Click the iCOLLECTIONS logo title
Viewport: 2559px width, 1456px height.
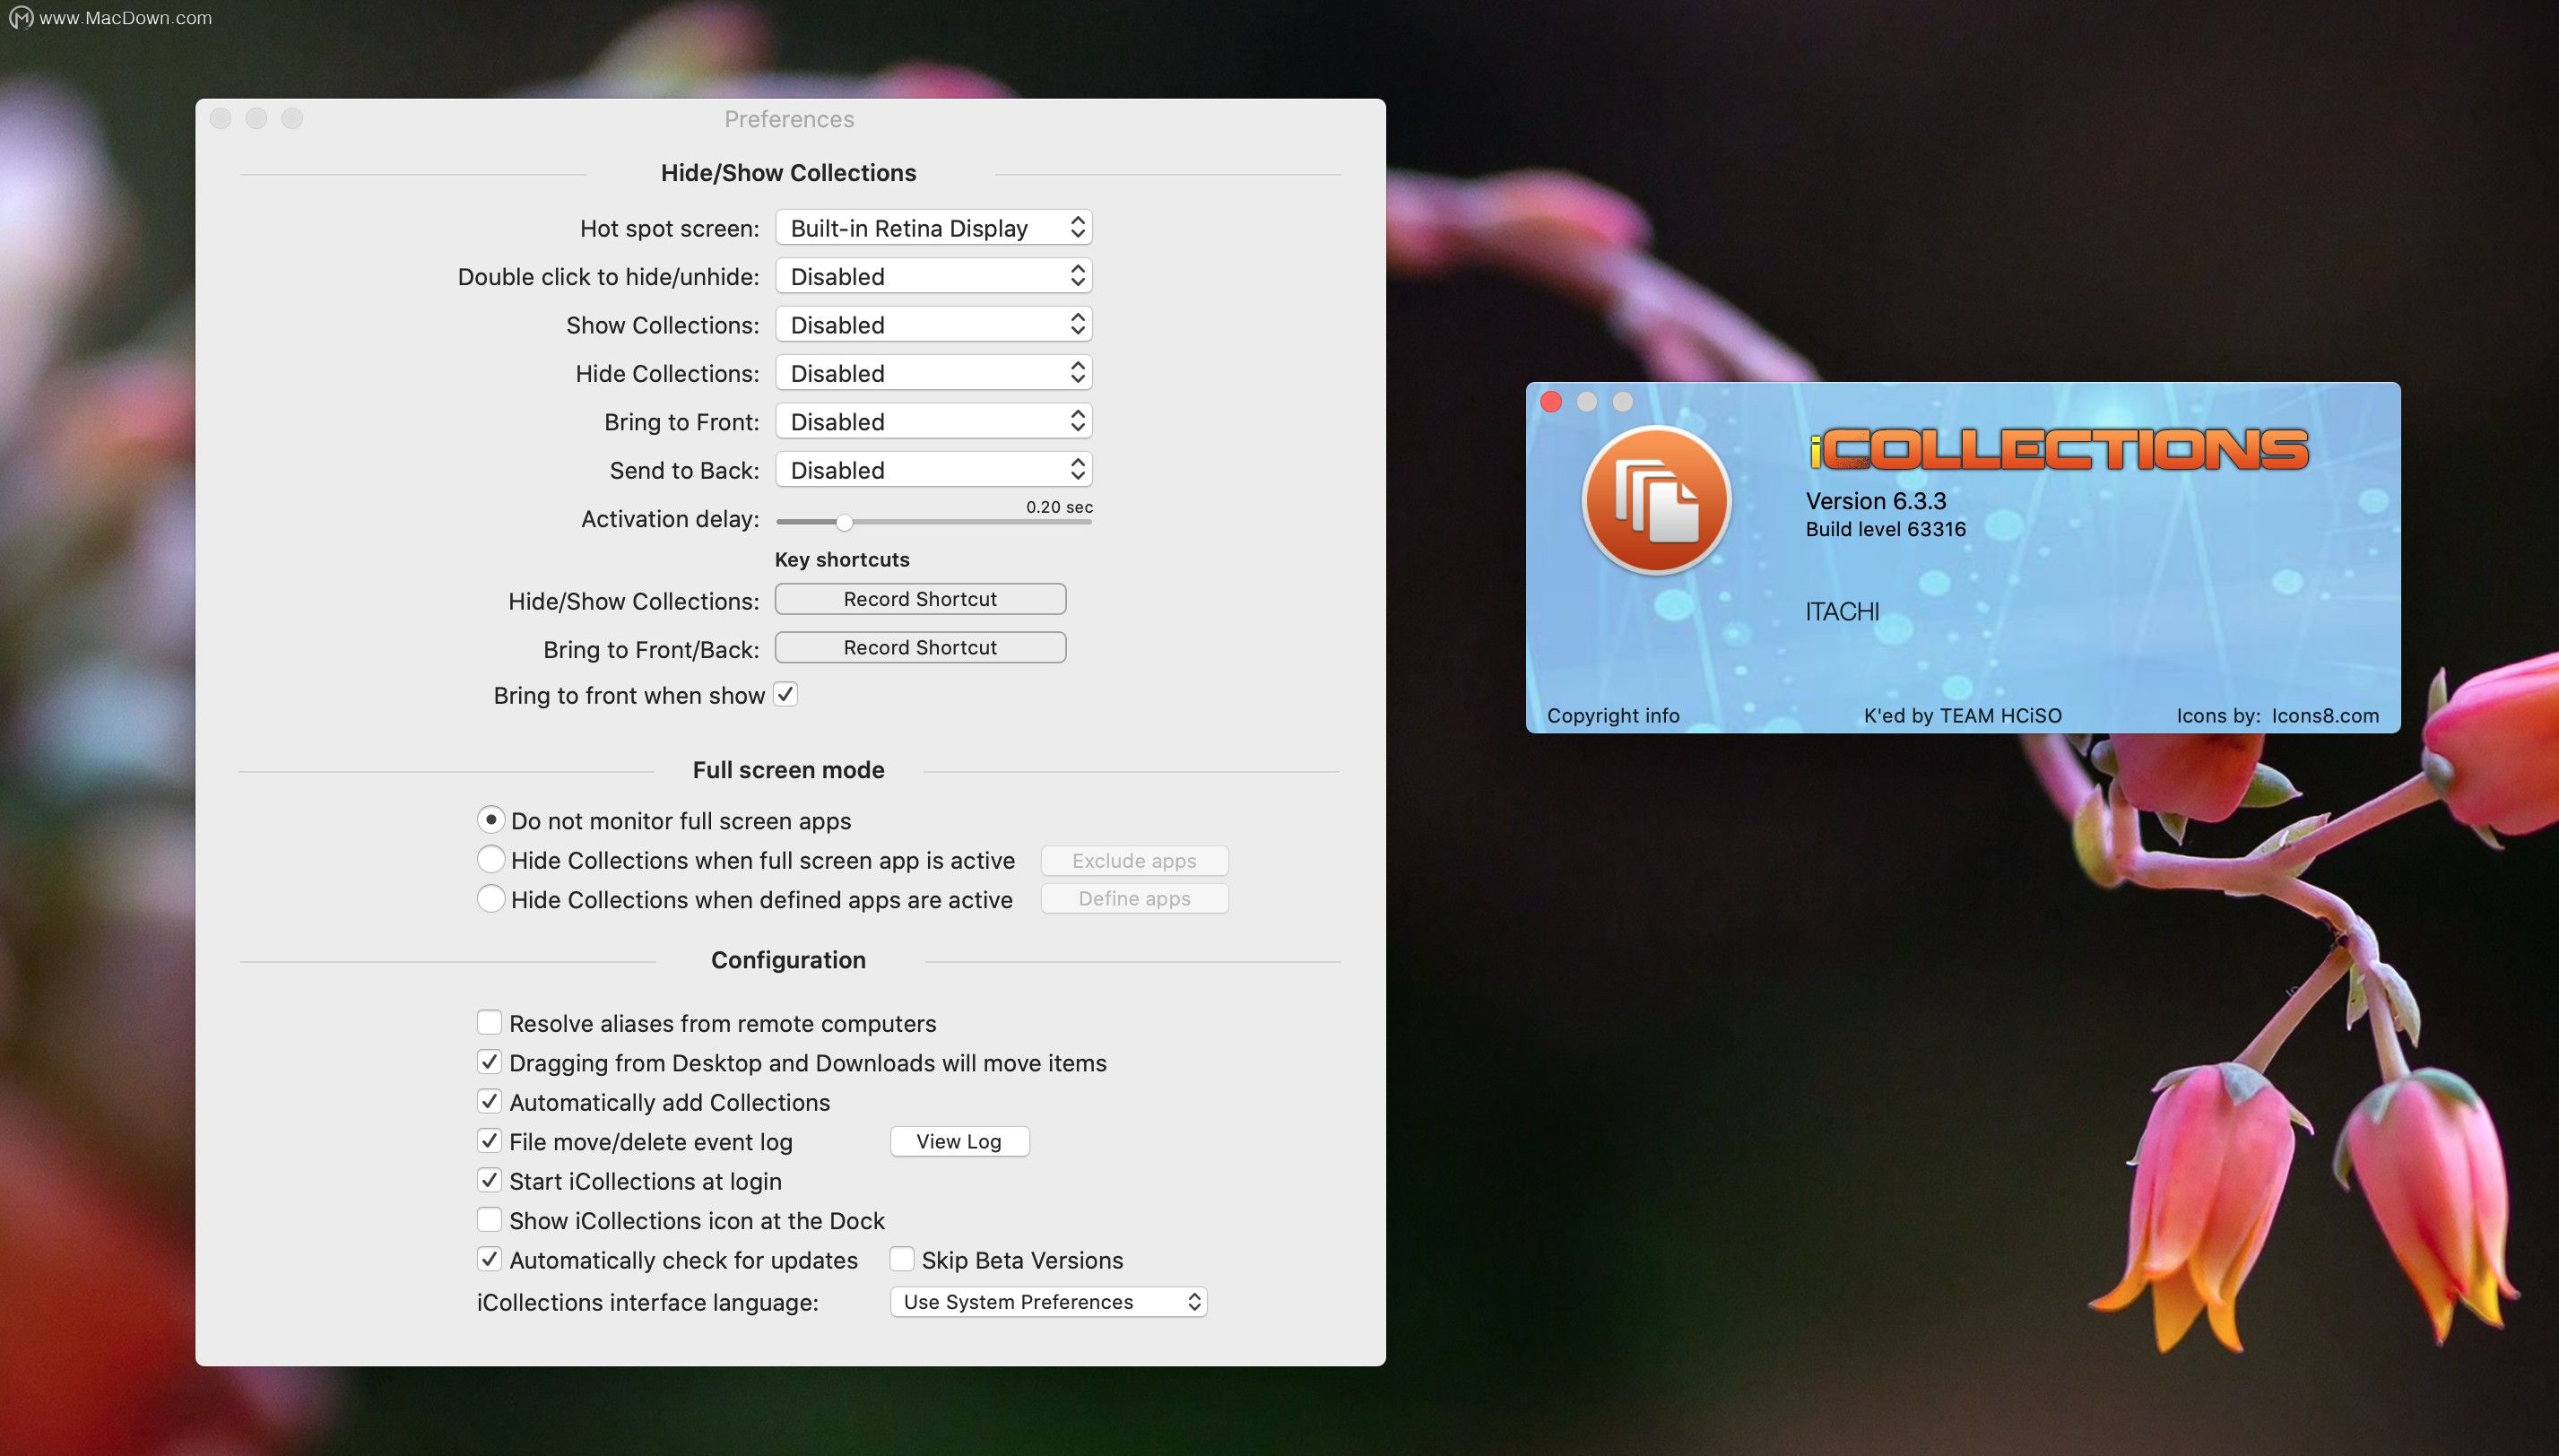(x=2058, y=448)
